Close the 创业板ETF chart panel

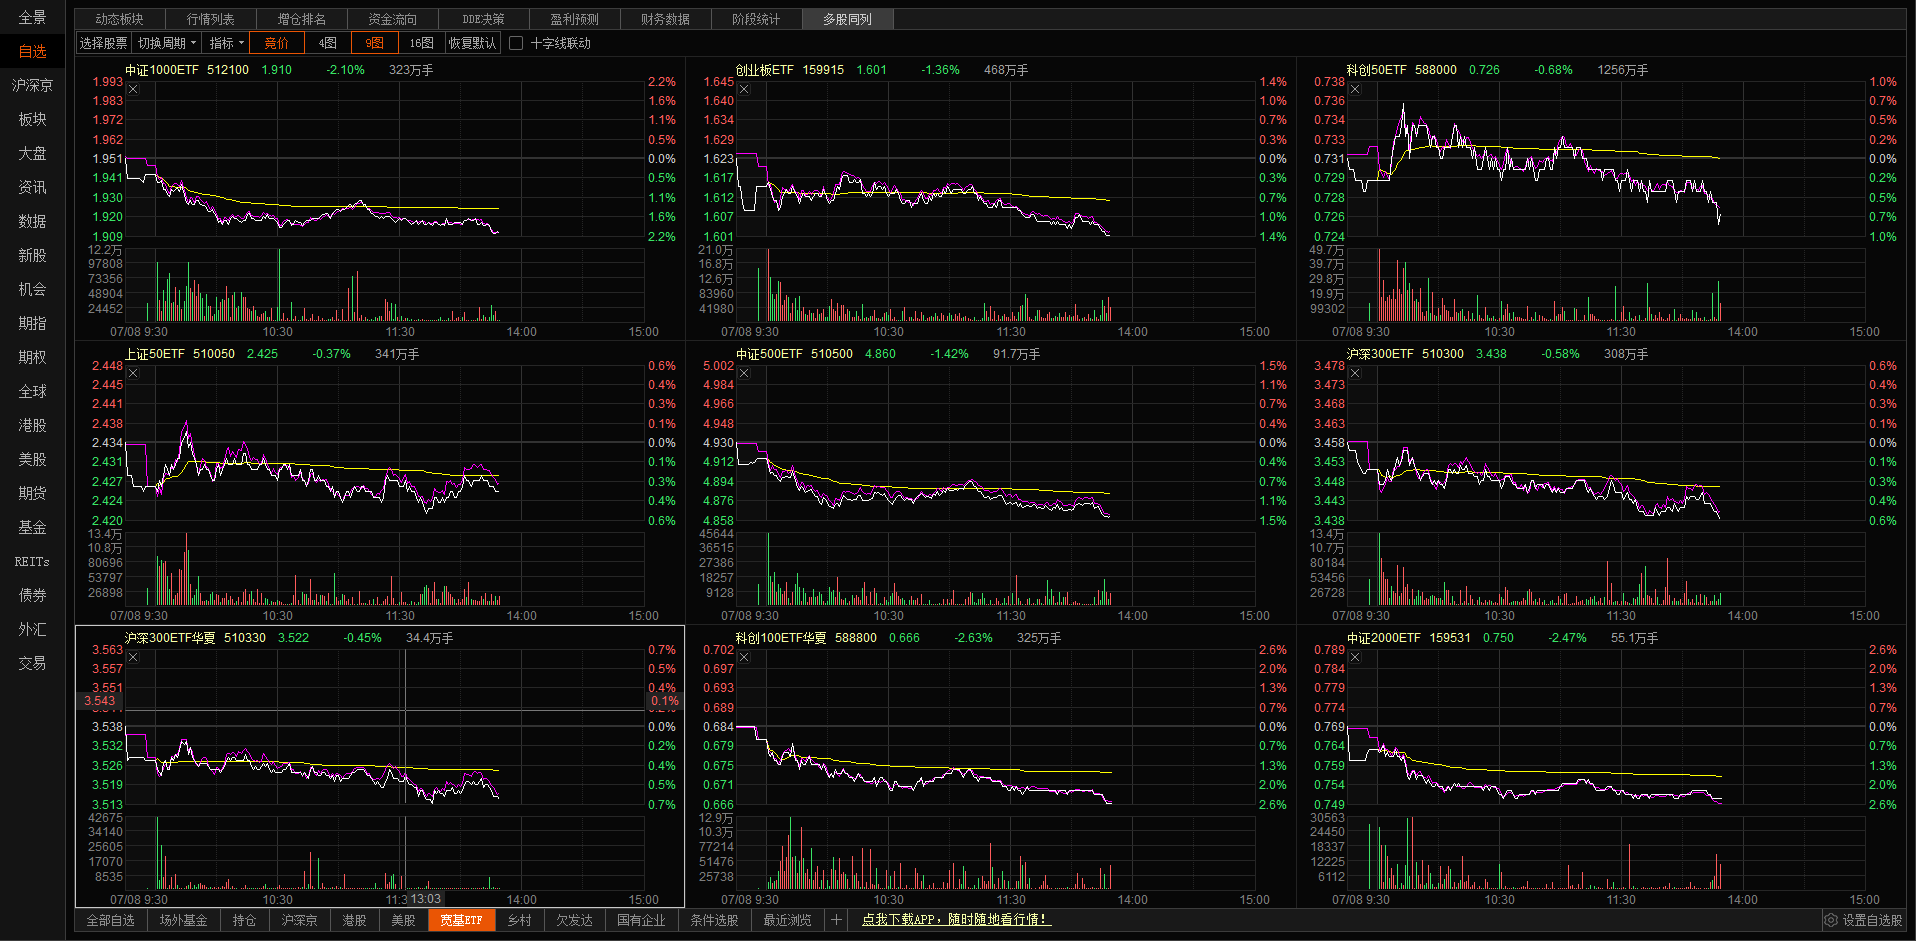[x=744, y=89]
